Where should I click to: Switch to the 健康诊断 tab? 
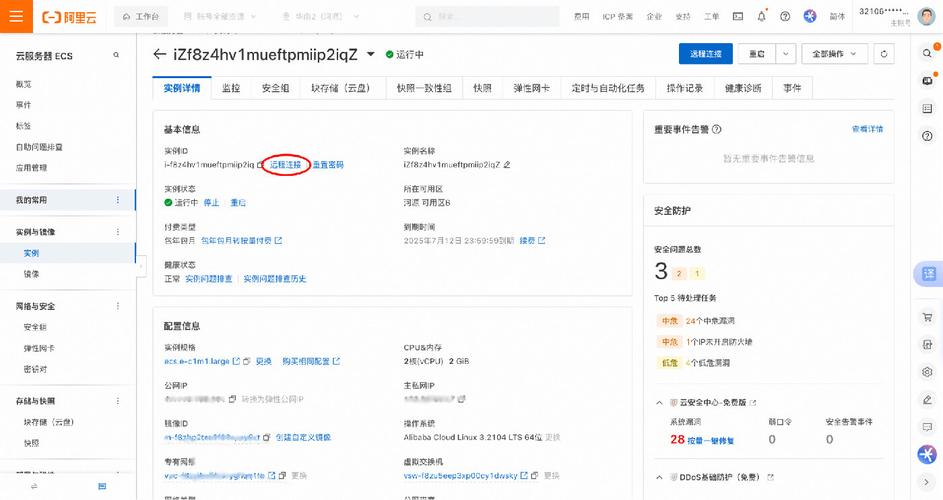pyautogui.click(x=743, y=88)
